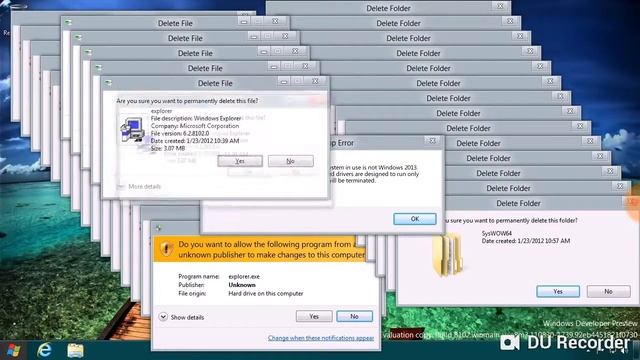The height and width of the screenshot is (360, 640).
Task: Expand More details in Delete File dialog
Action: (x=140, y=187)
